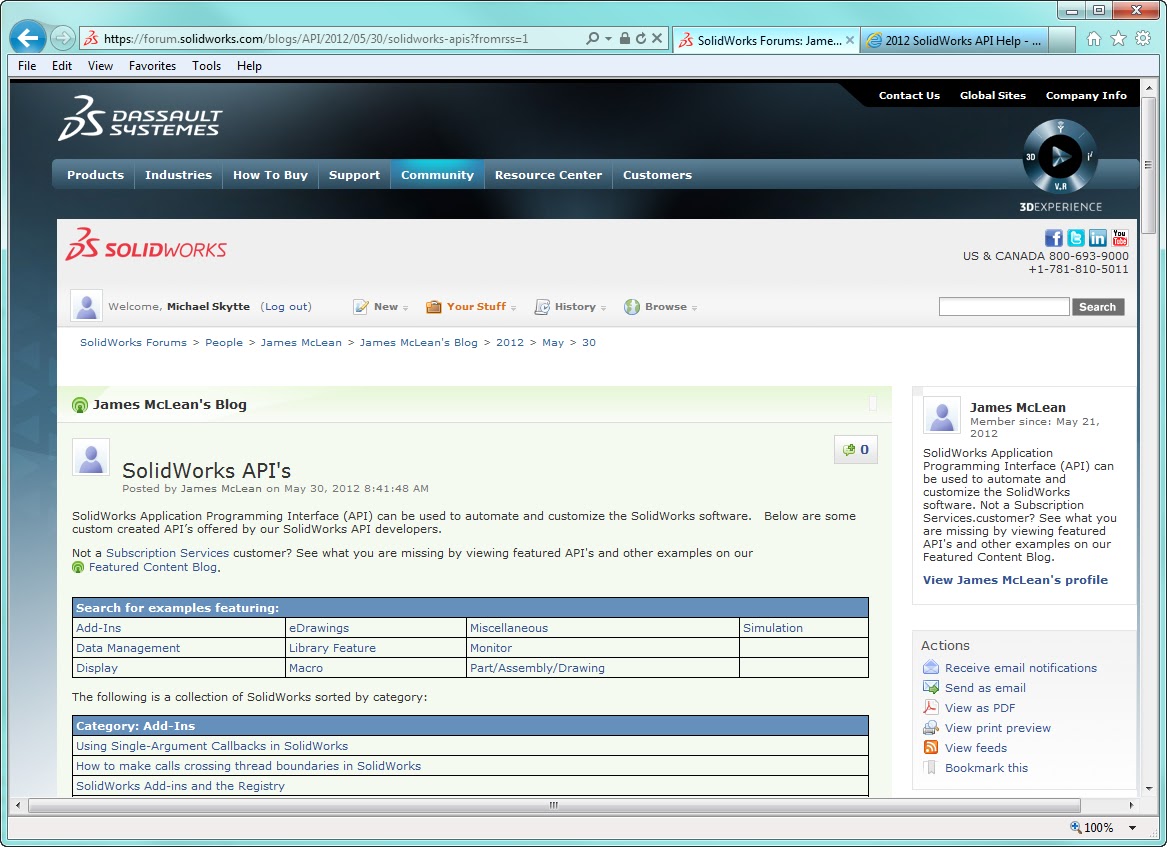Click the browser Forward arrow button
The image size is (1167, 847).
click(63, 38)
